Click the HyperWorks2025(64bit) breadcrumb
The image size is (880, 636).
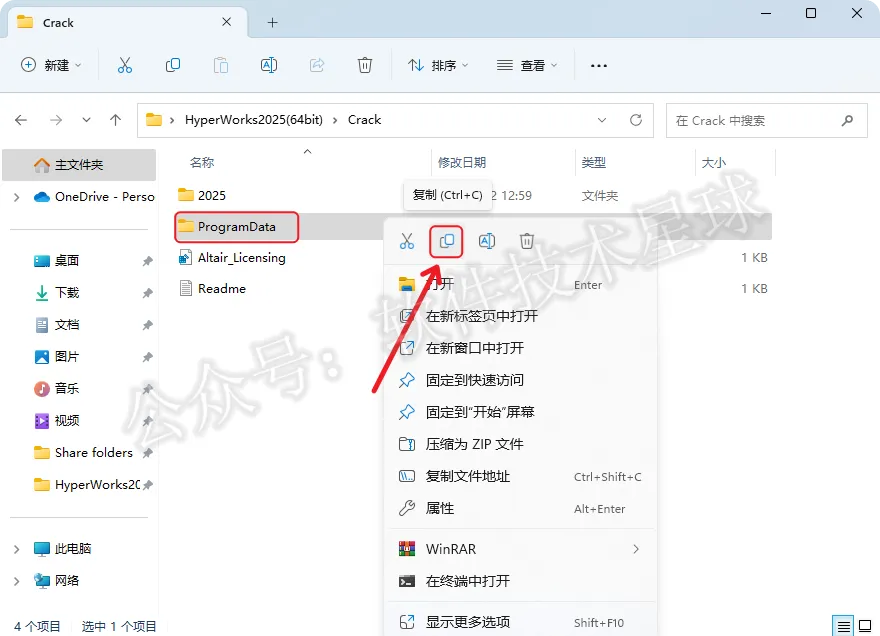(254, 120)
